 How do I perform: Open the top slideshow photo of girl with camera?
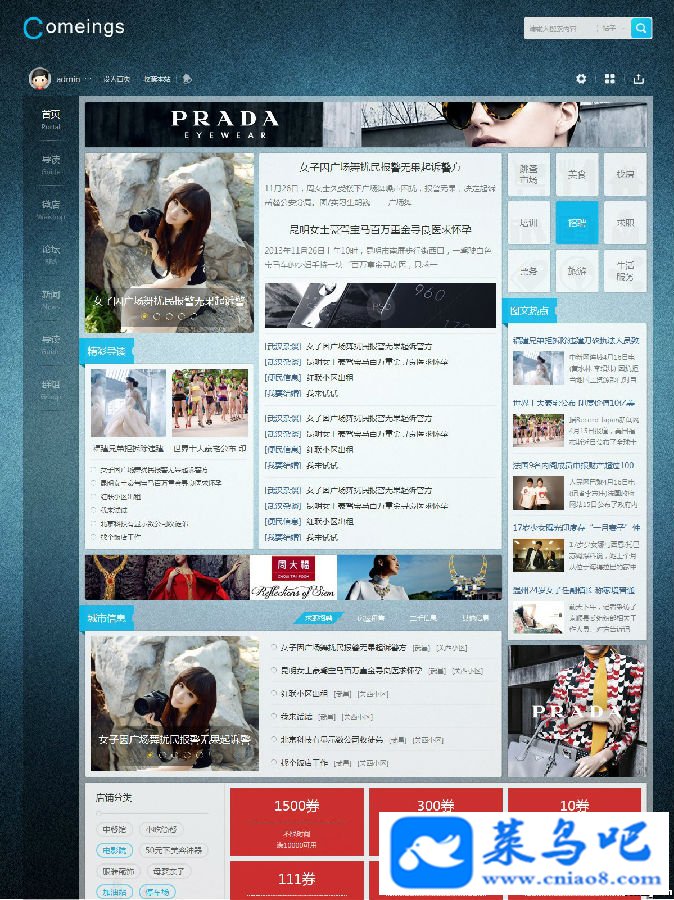pyautogui.click(x=169, y=242)
